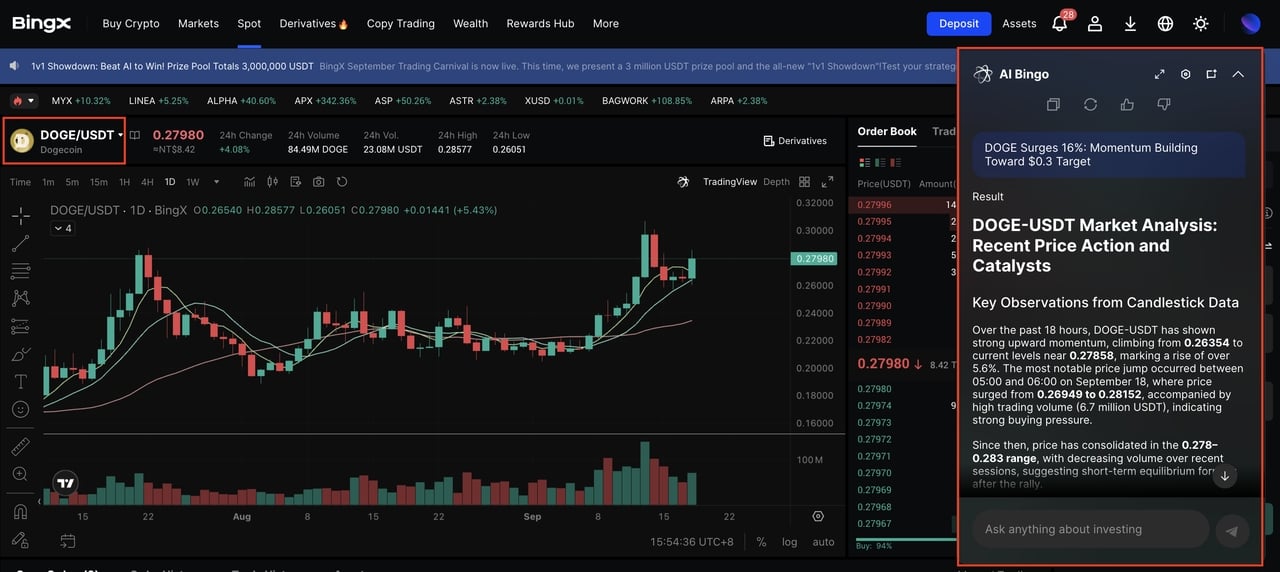Select the ruler measure tool
1280x572 pixels.
[20, 446]
